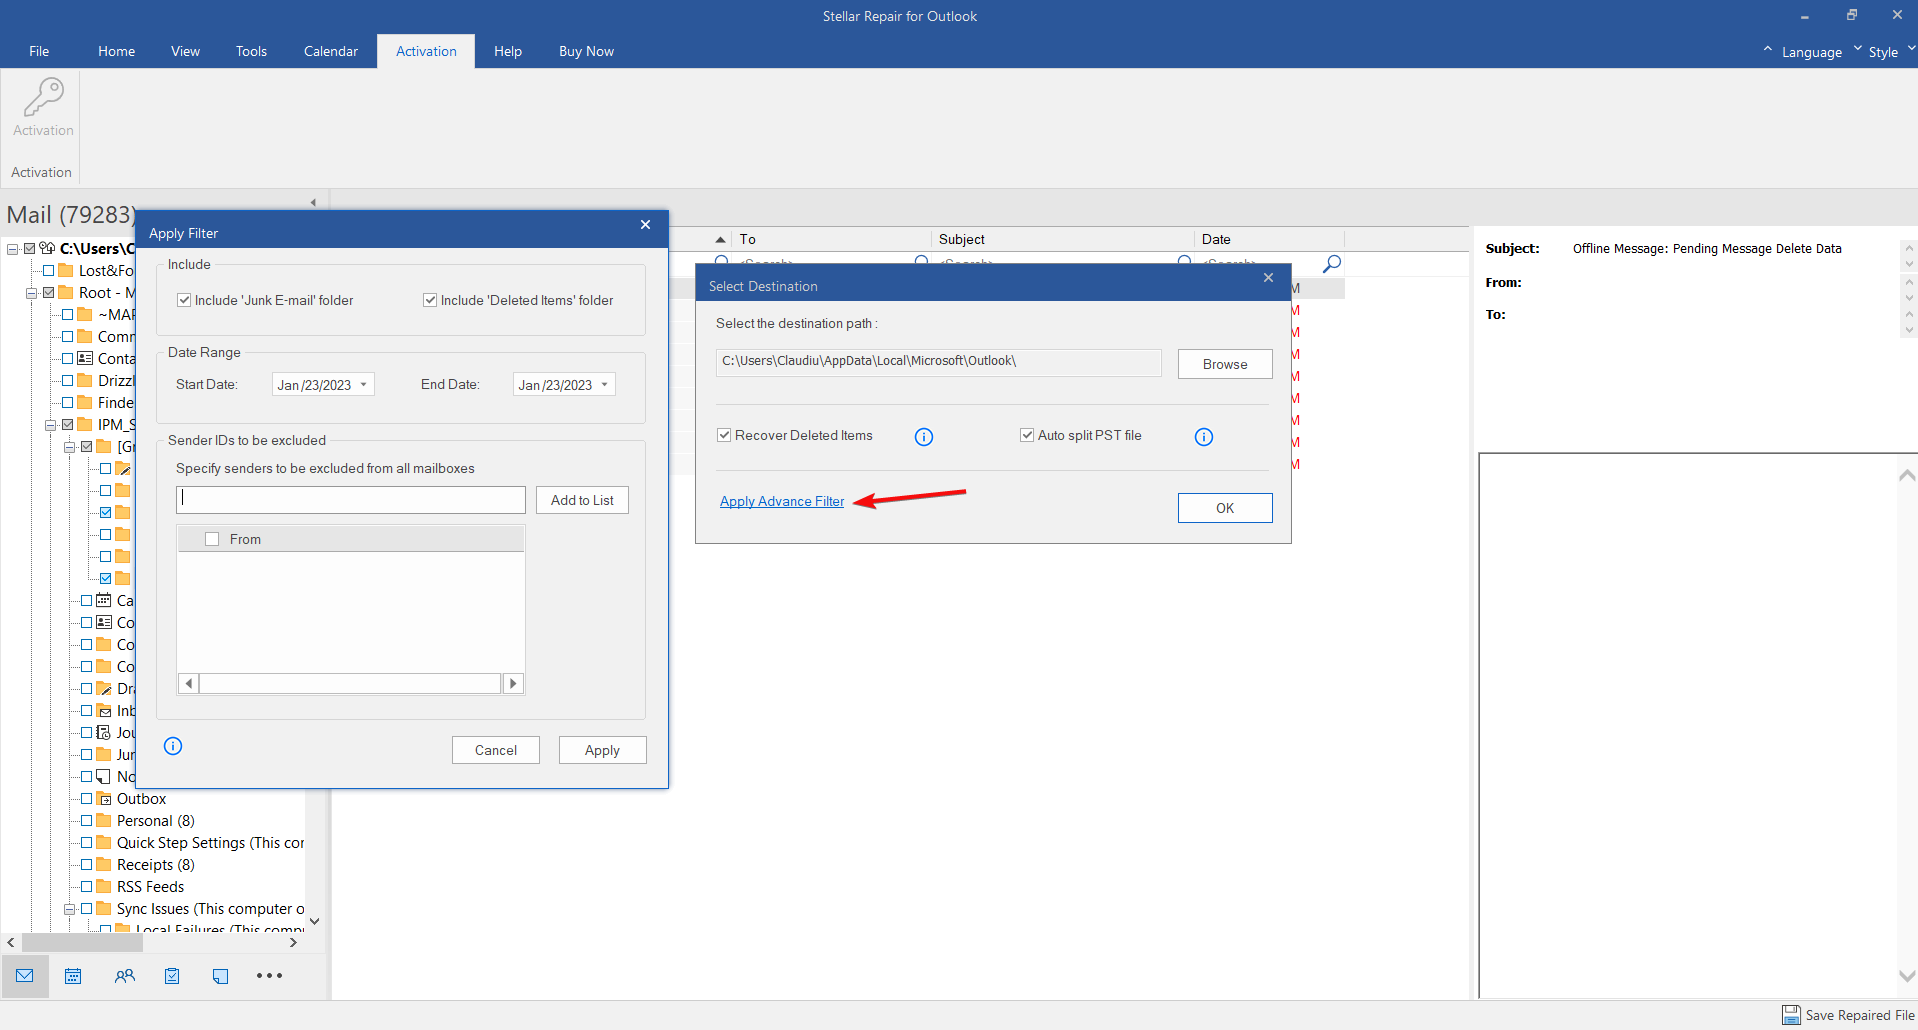Viewport: 1918px width, 1030px height.
Task: Open the Apply Advance Filter link
Action: point(782,501)
